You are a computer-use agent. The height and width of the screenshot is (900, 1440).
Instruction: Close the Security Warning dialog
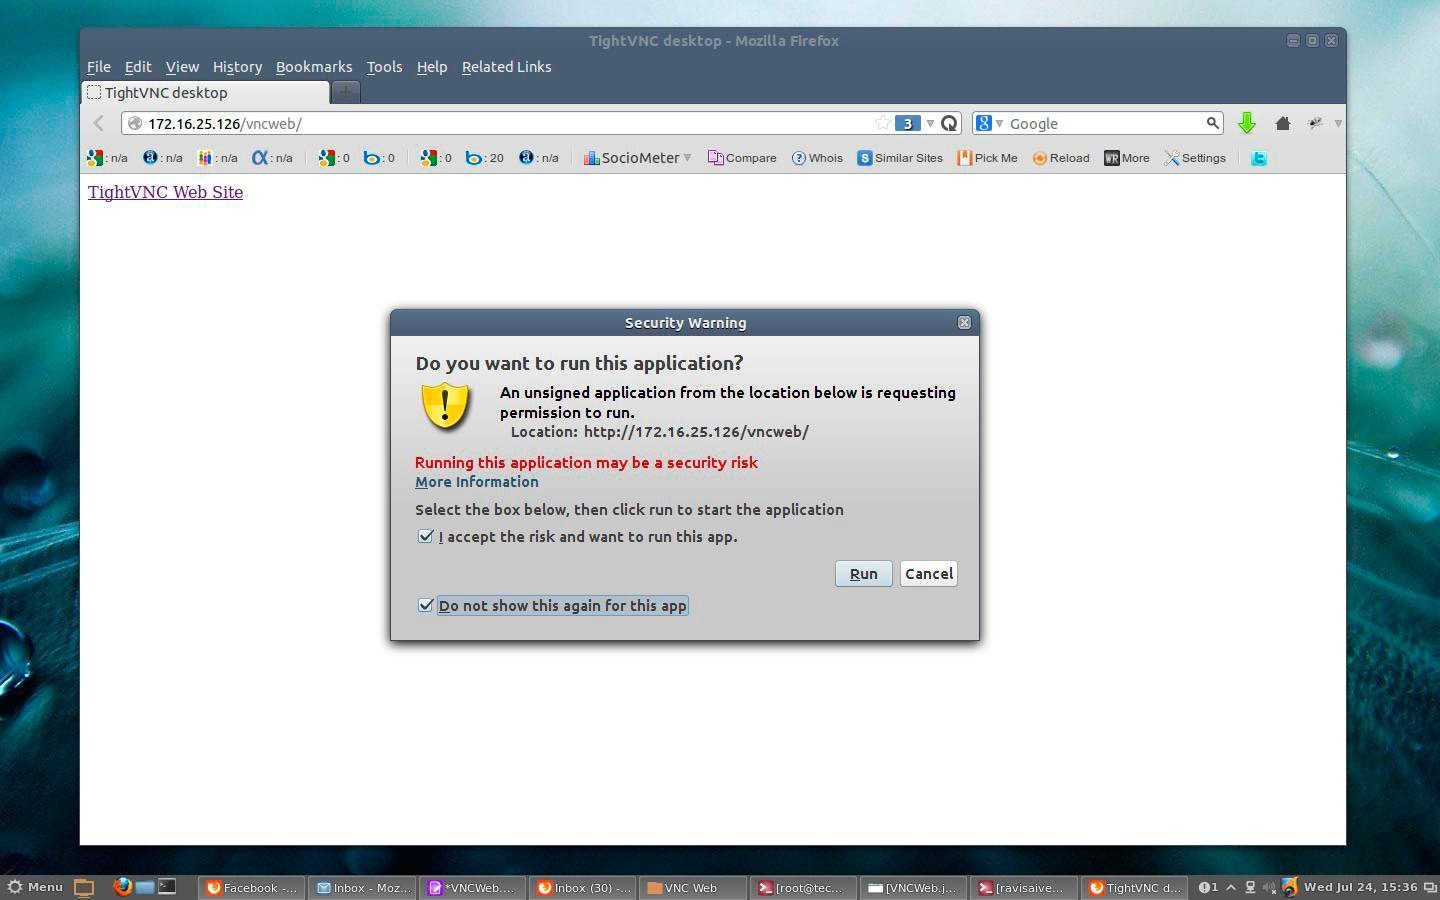[964, 322]
